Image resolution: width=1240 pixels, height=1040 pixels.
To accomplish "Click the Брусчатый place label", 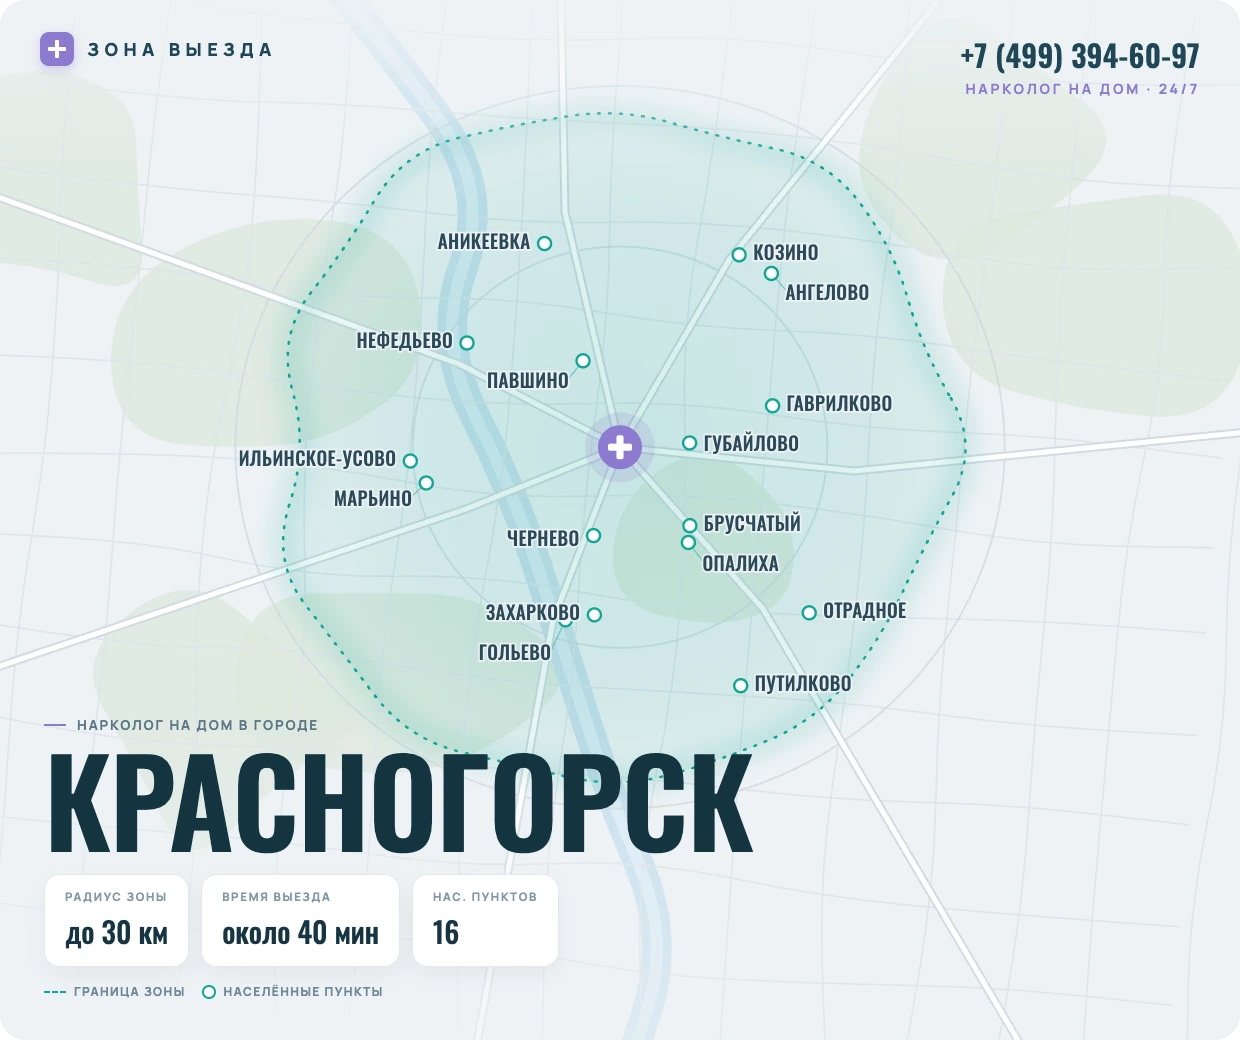I will click(752, 524).
